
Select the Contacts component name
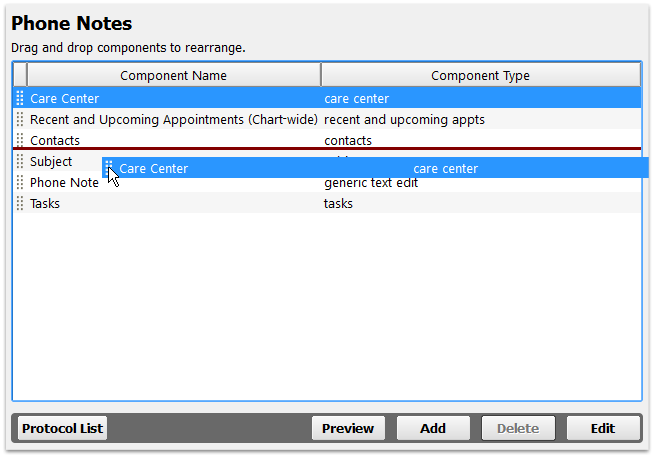coord(55,141)
